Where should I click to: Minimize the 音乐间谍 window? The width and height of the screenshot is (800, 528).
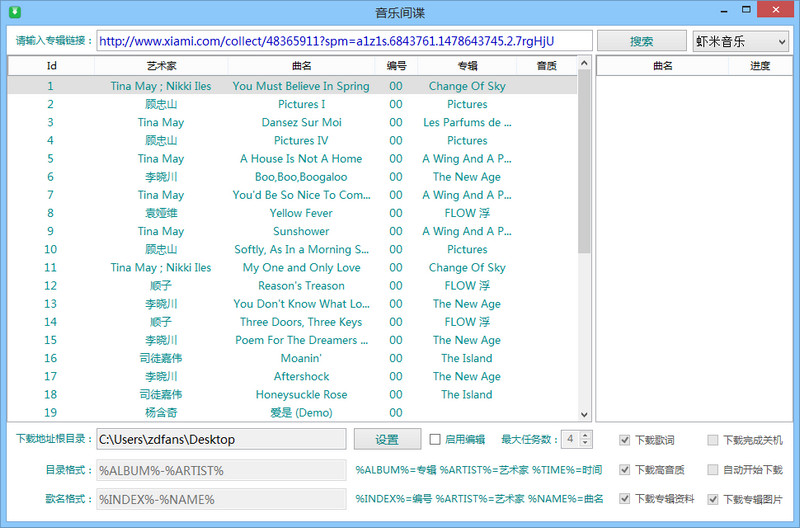pos(724,10)
